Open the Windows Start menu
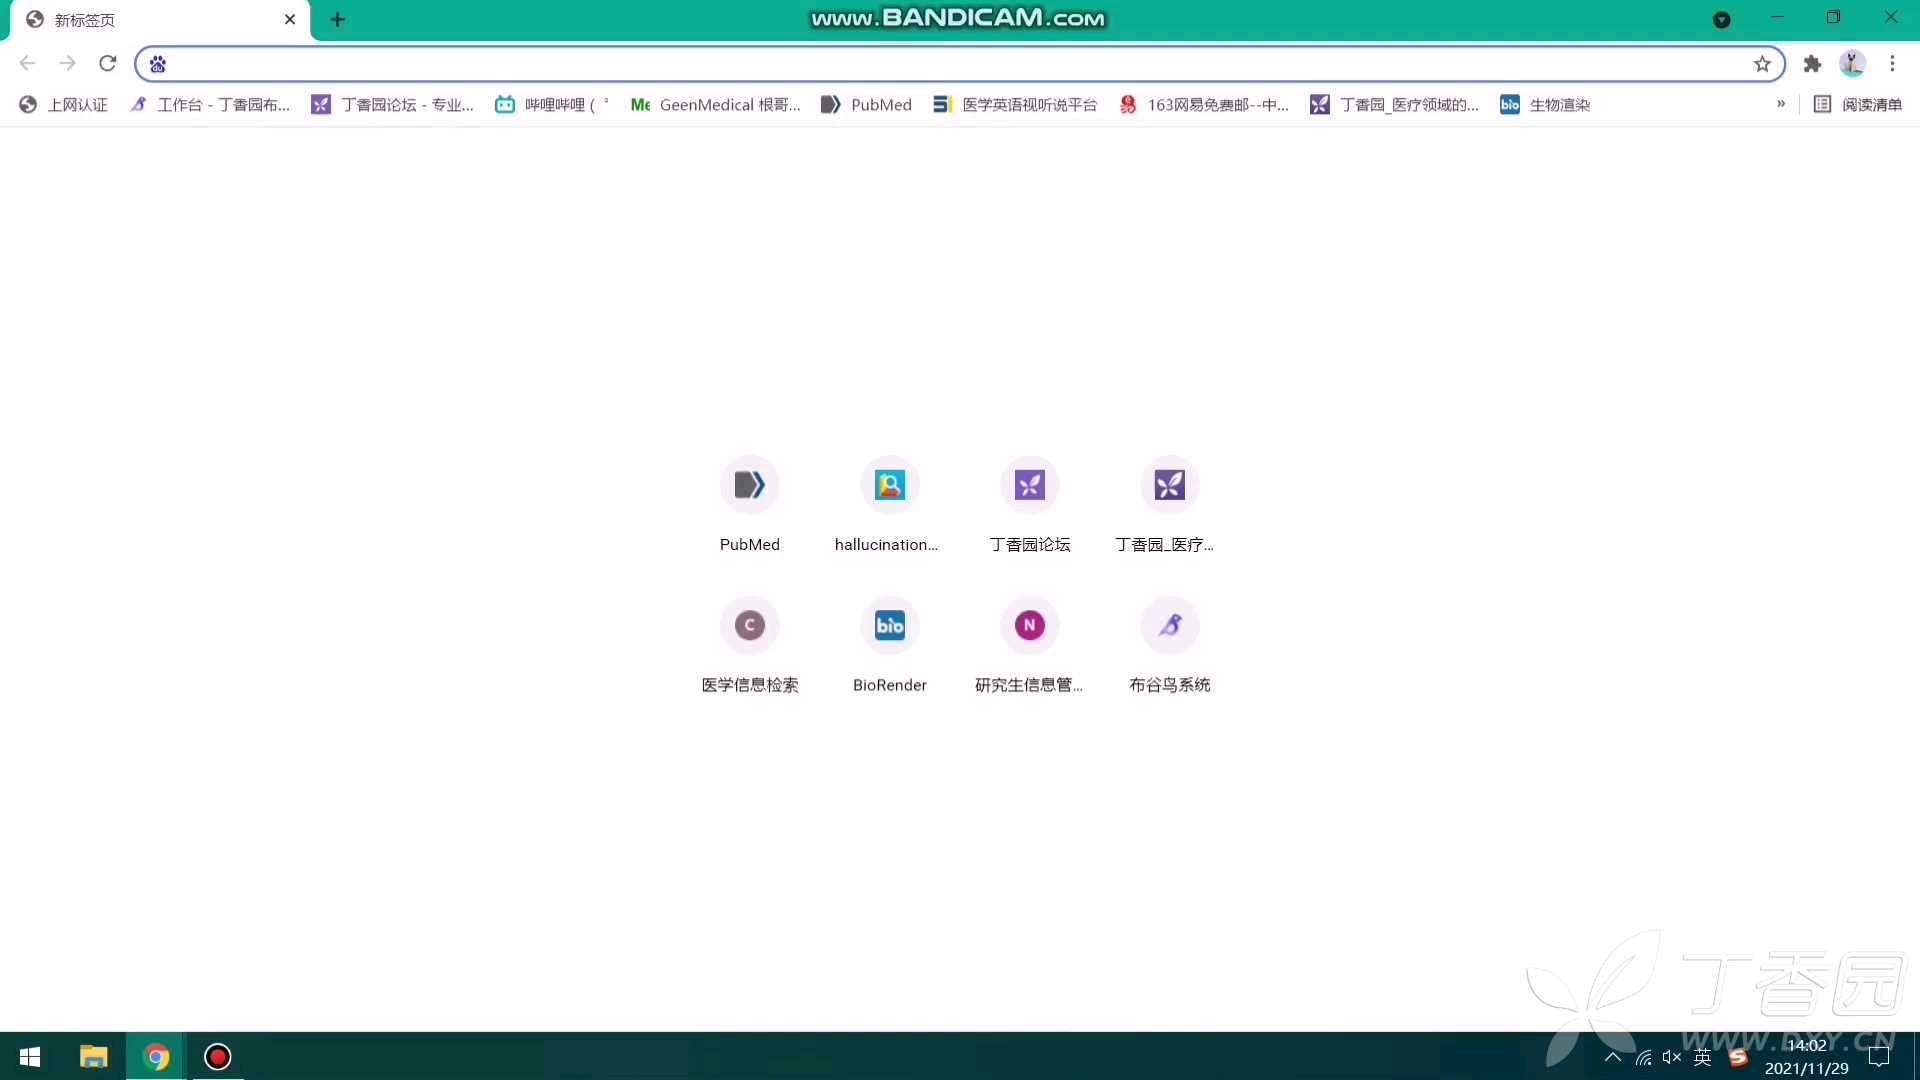1920x1080 pixels. pos(30,1057)
